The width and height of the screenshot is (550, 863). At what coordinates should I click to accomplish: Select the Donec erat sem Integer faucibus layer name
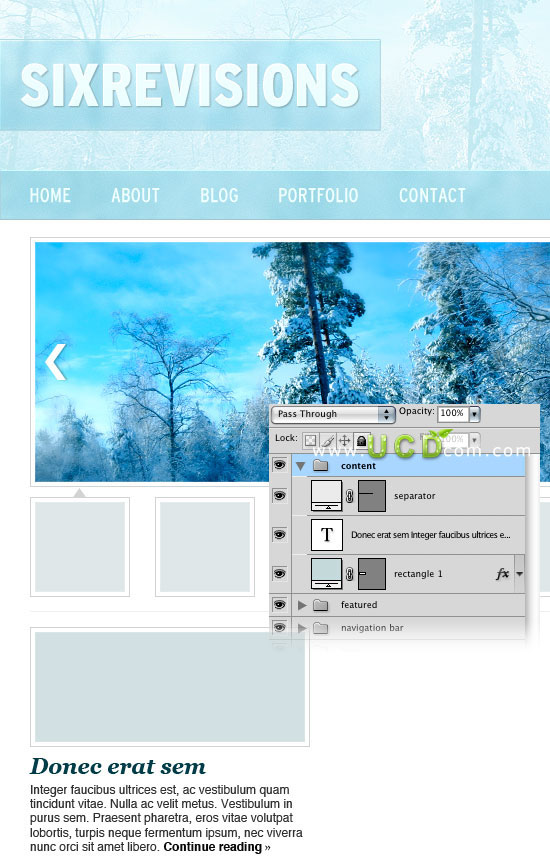click(x=431, y=534)
